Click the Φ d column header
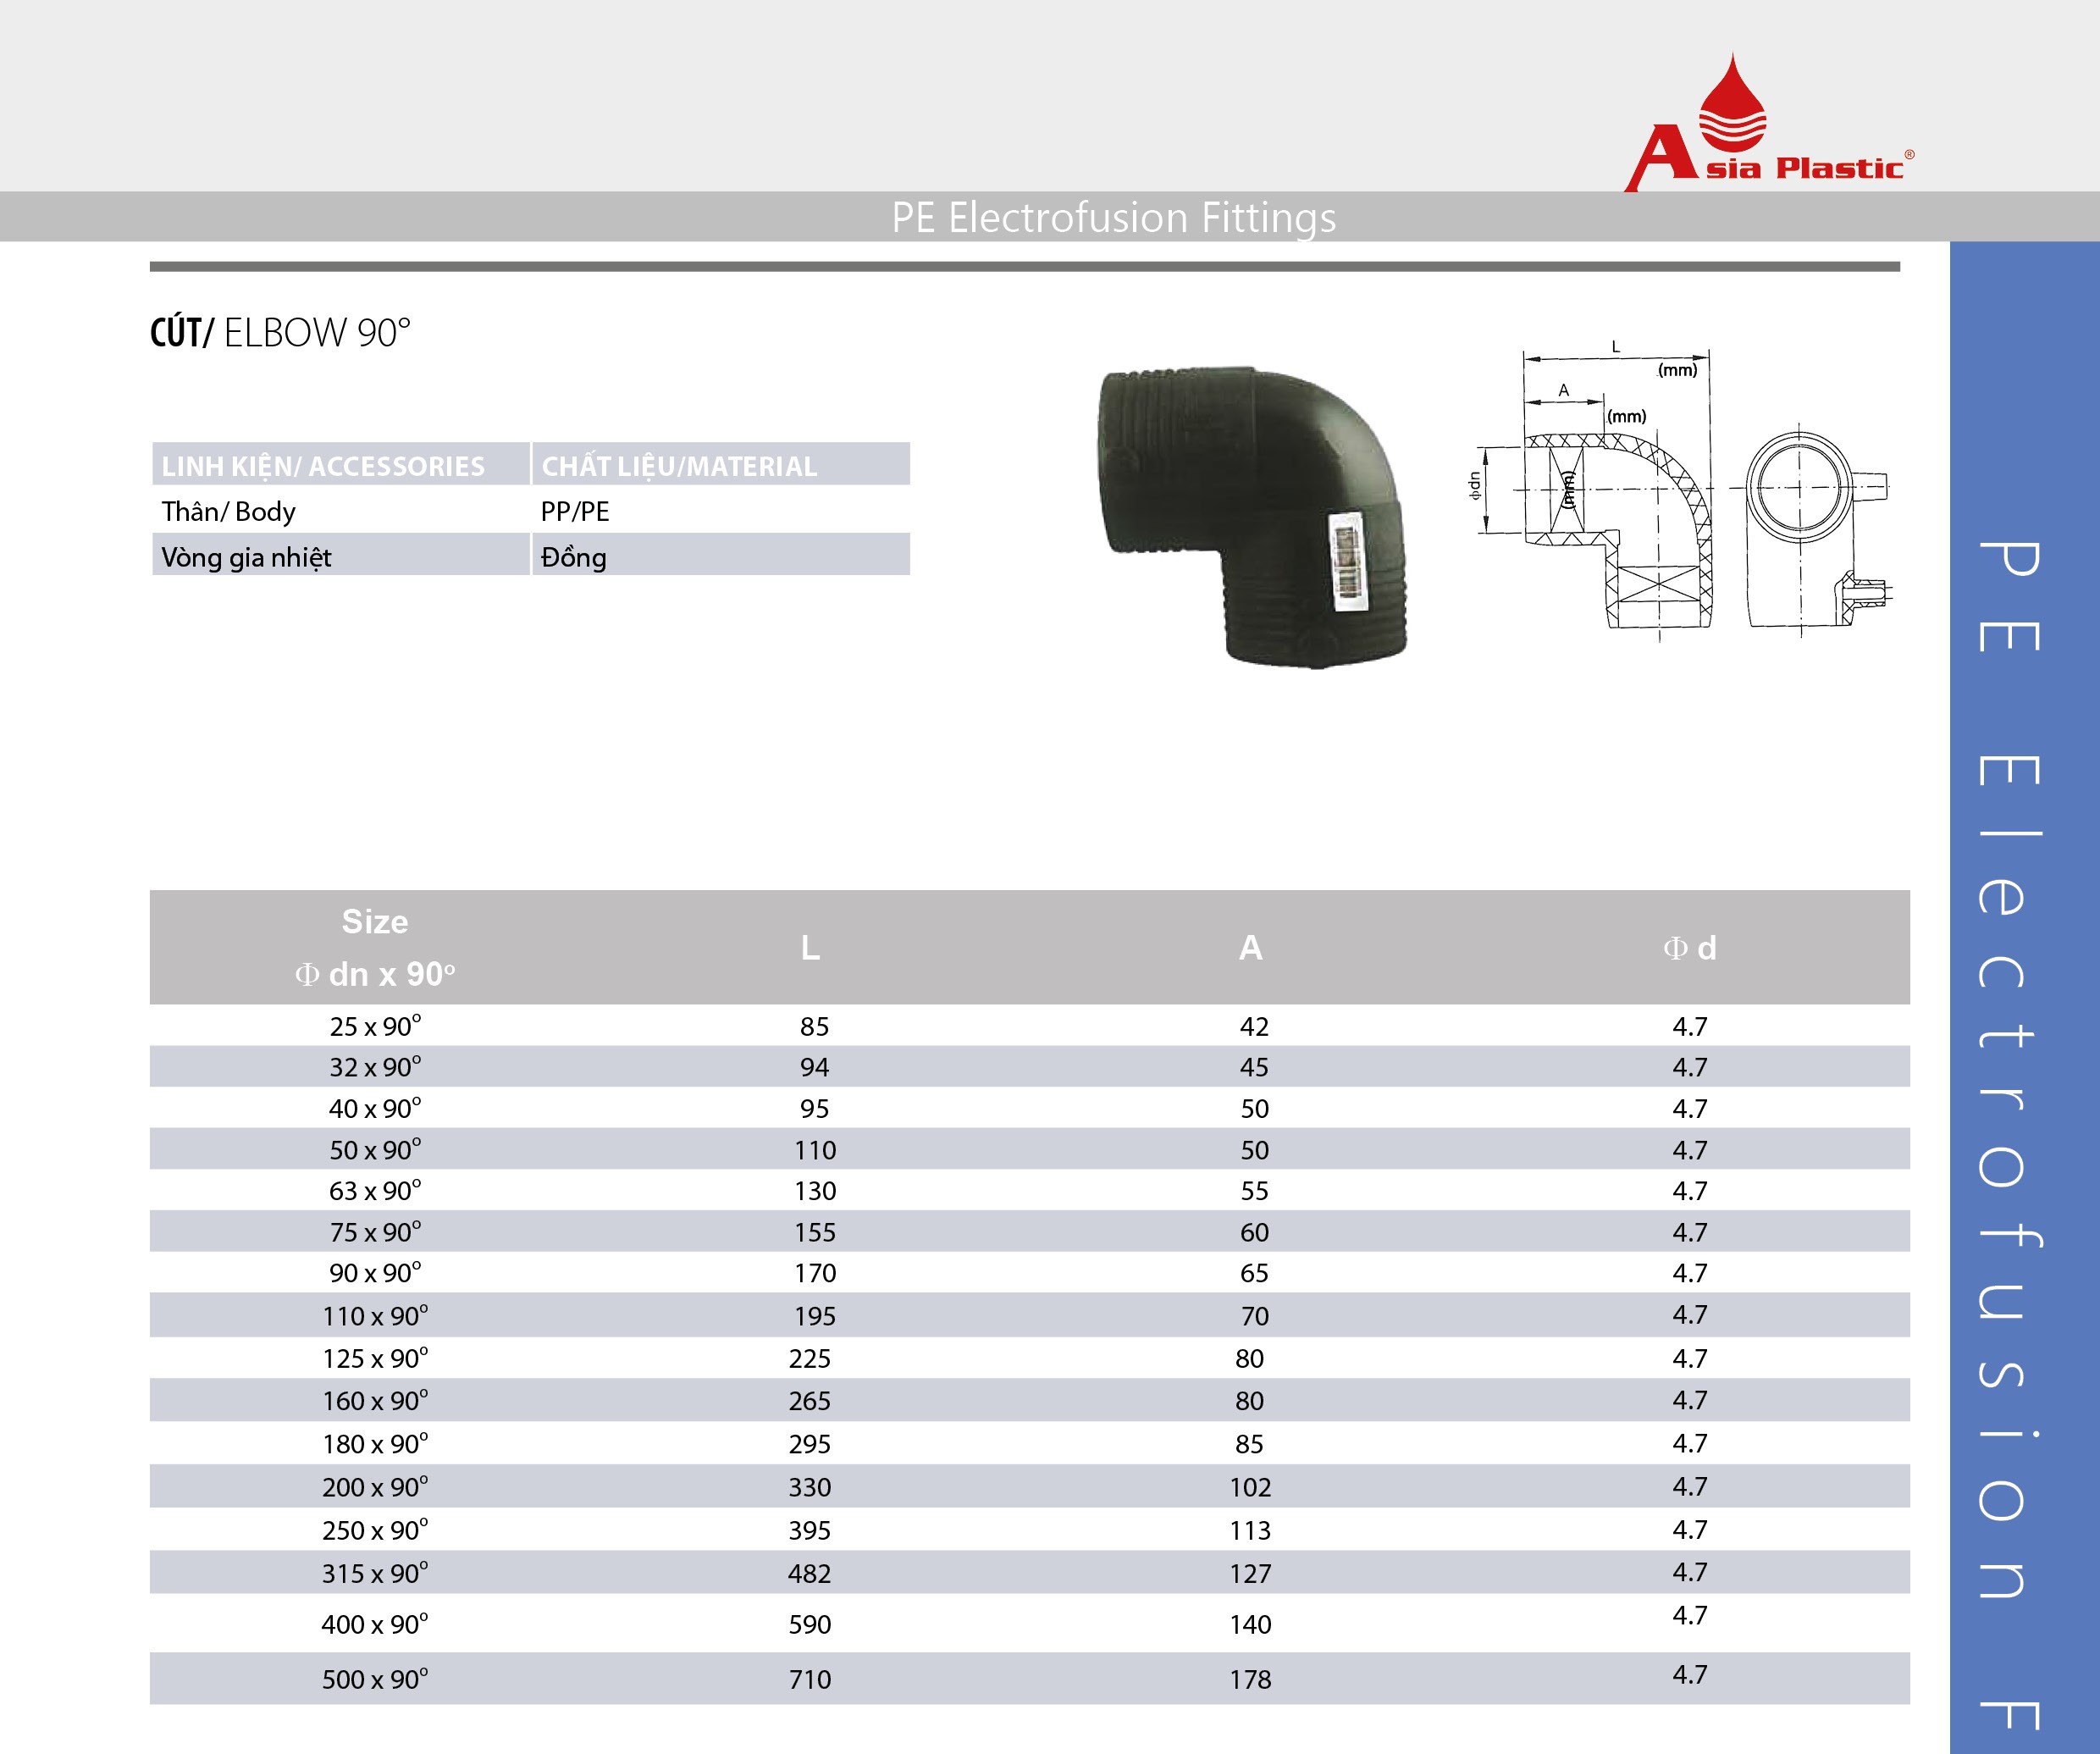 click(1689, 947)
